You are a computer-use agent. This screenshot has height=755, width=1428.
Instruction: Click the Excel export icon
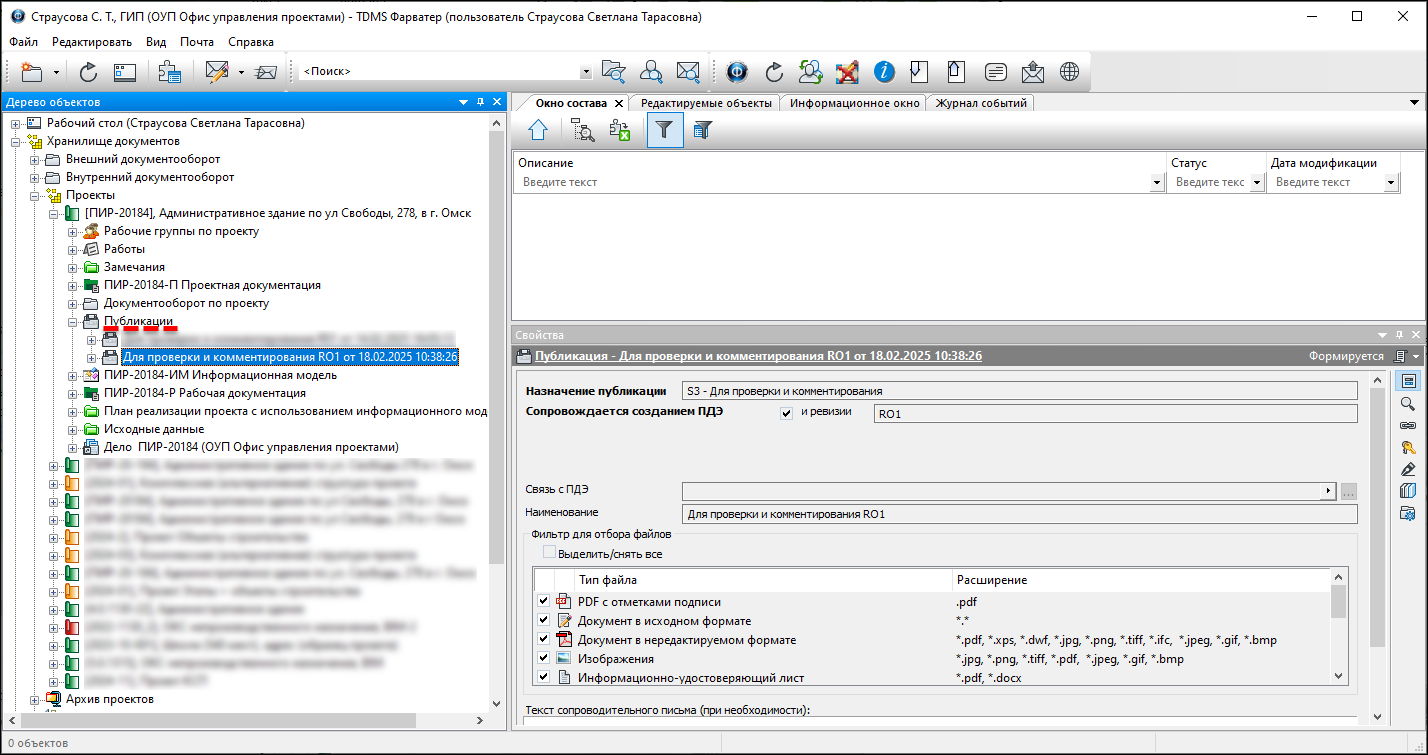620,130
